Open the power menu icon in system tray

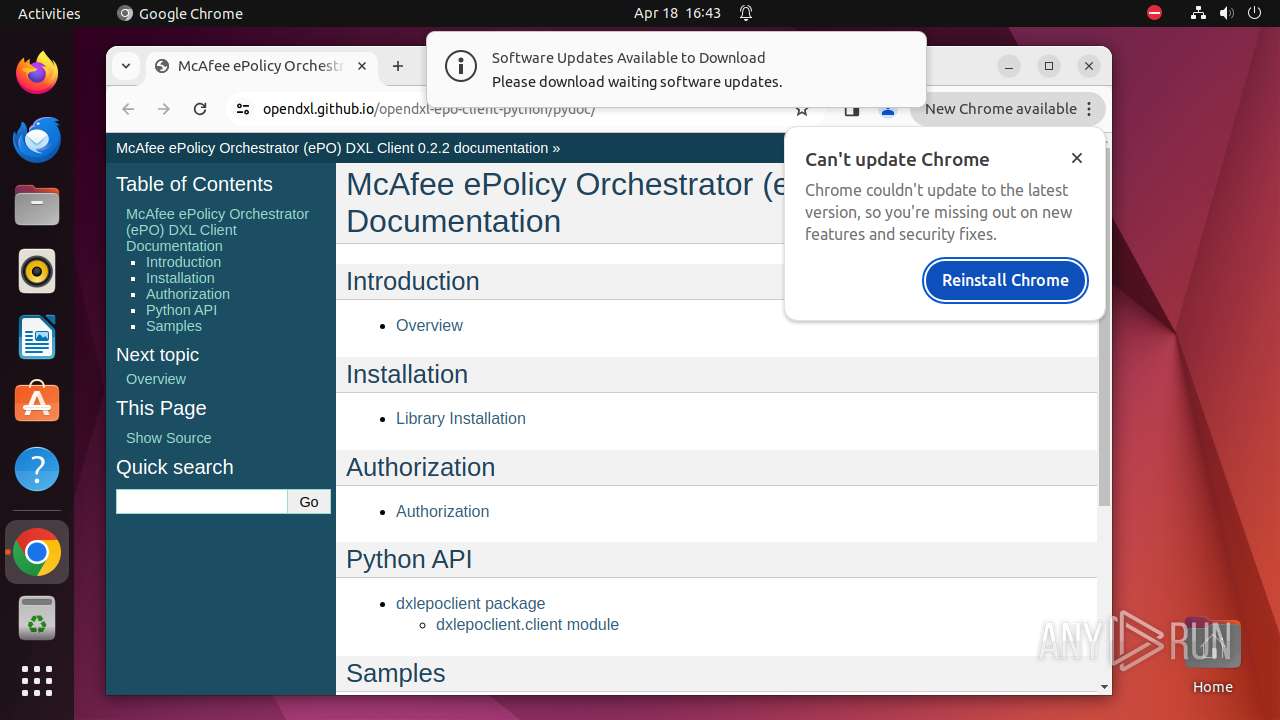1253,13
